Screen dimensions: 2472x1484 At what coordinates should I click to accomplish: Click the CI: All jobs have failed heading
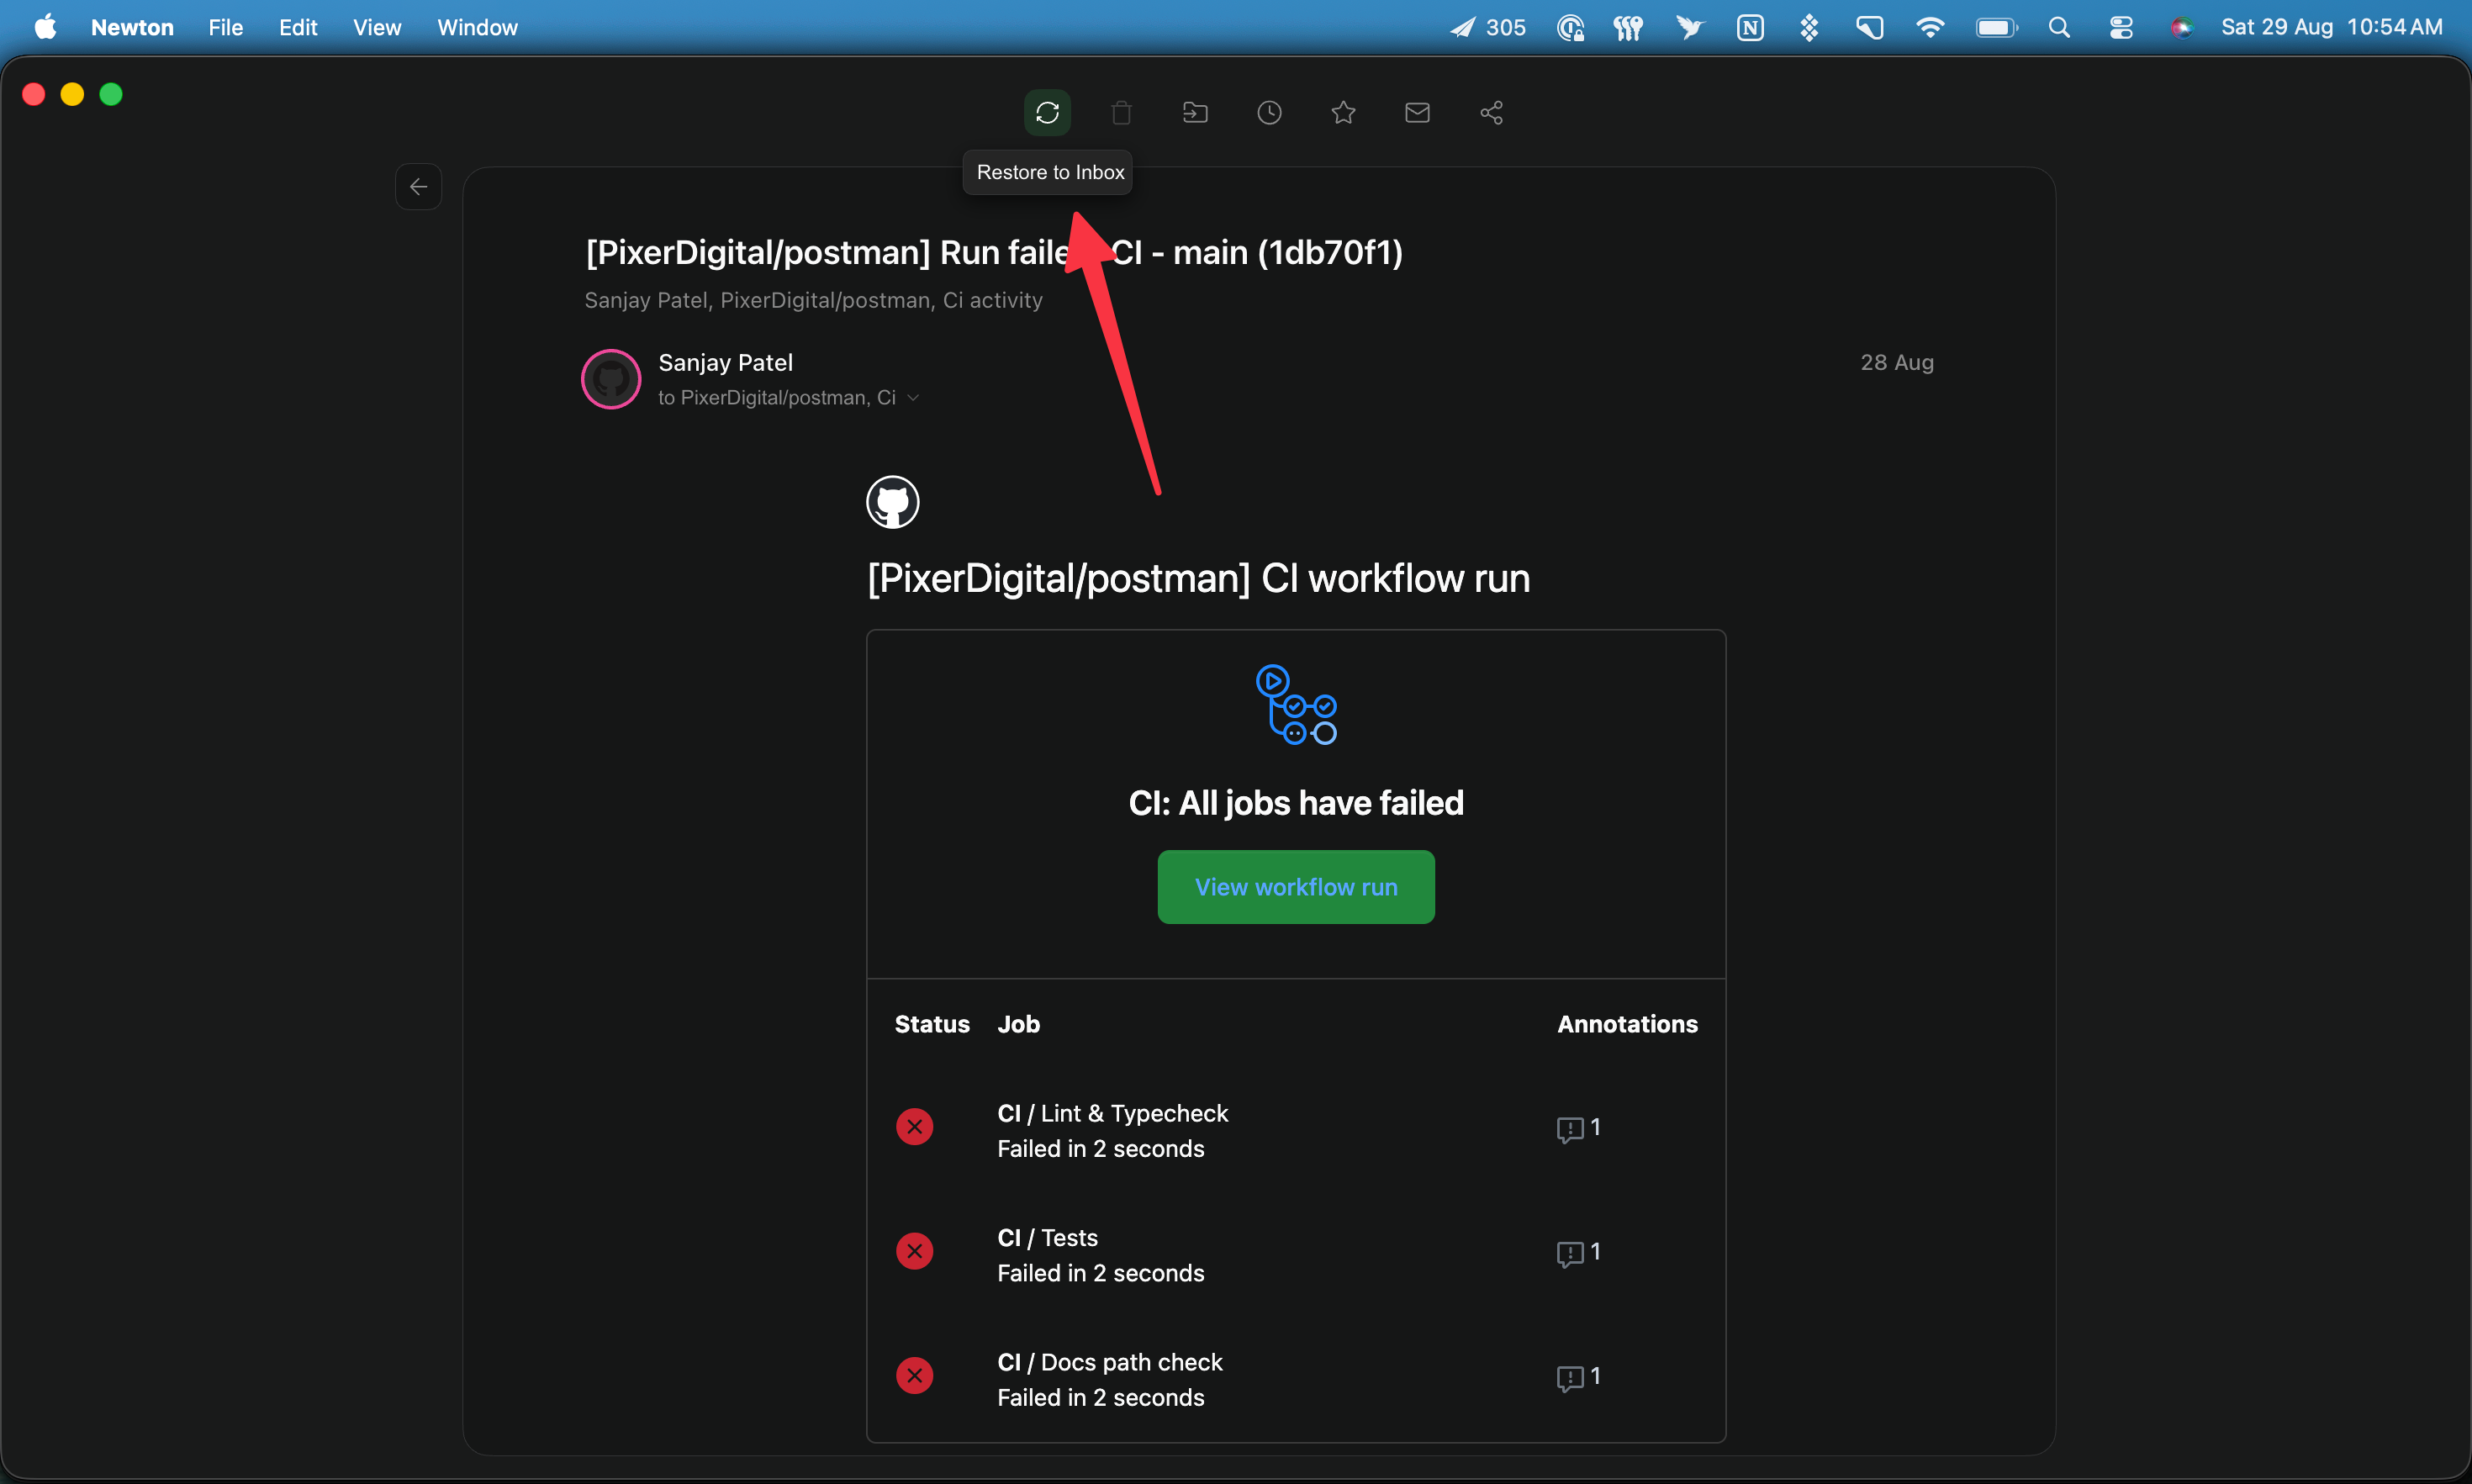tap(1296, 803)
